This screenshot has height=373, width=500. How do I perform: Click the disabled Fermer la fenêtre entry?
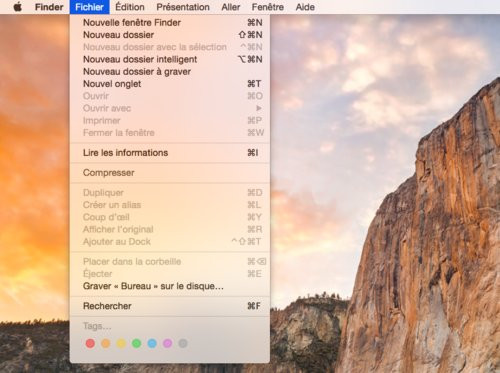[170, 133]
